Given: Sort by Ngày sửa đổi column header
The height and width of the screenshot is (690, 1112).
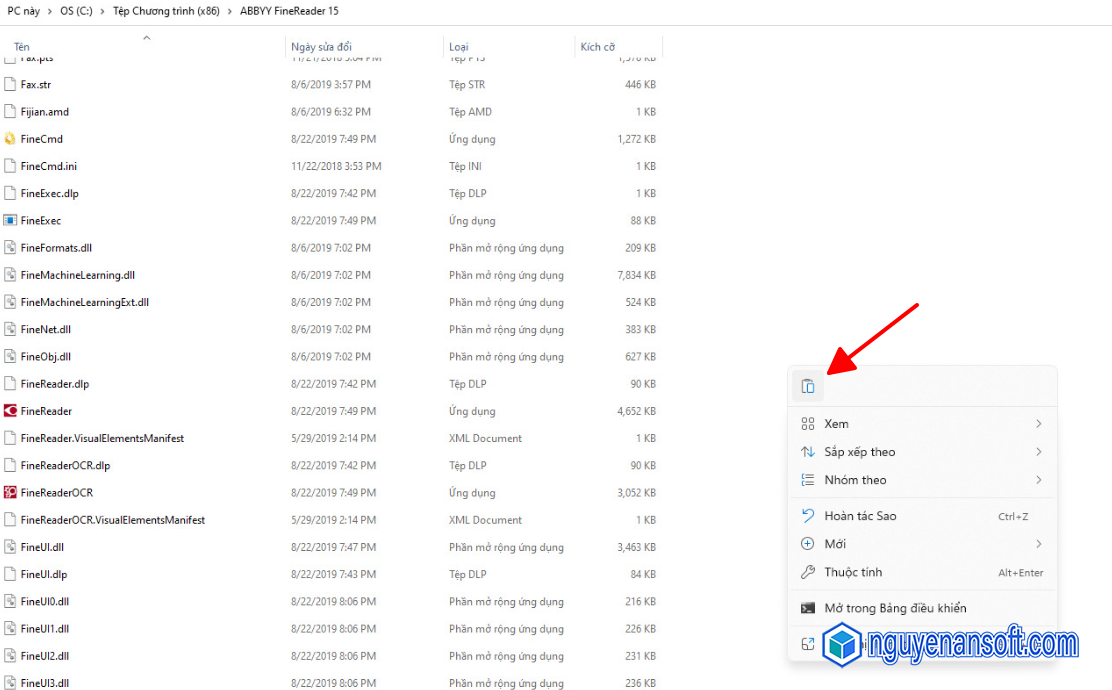Looking at the screenshot, I should (321, 47).
